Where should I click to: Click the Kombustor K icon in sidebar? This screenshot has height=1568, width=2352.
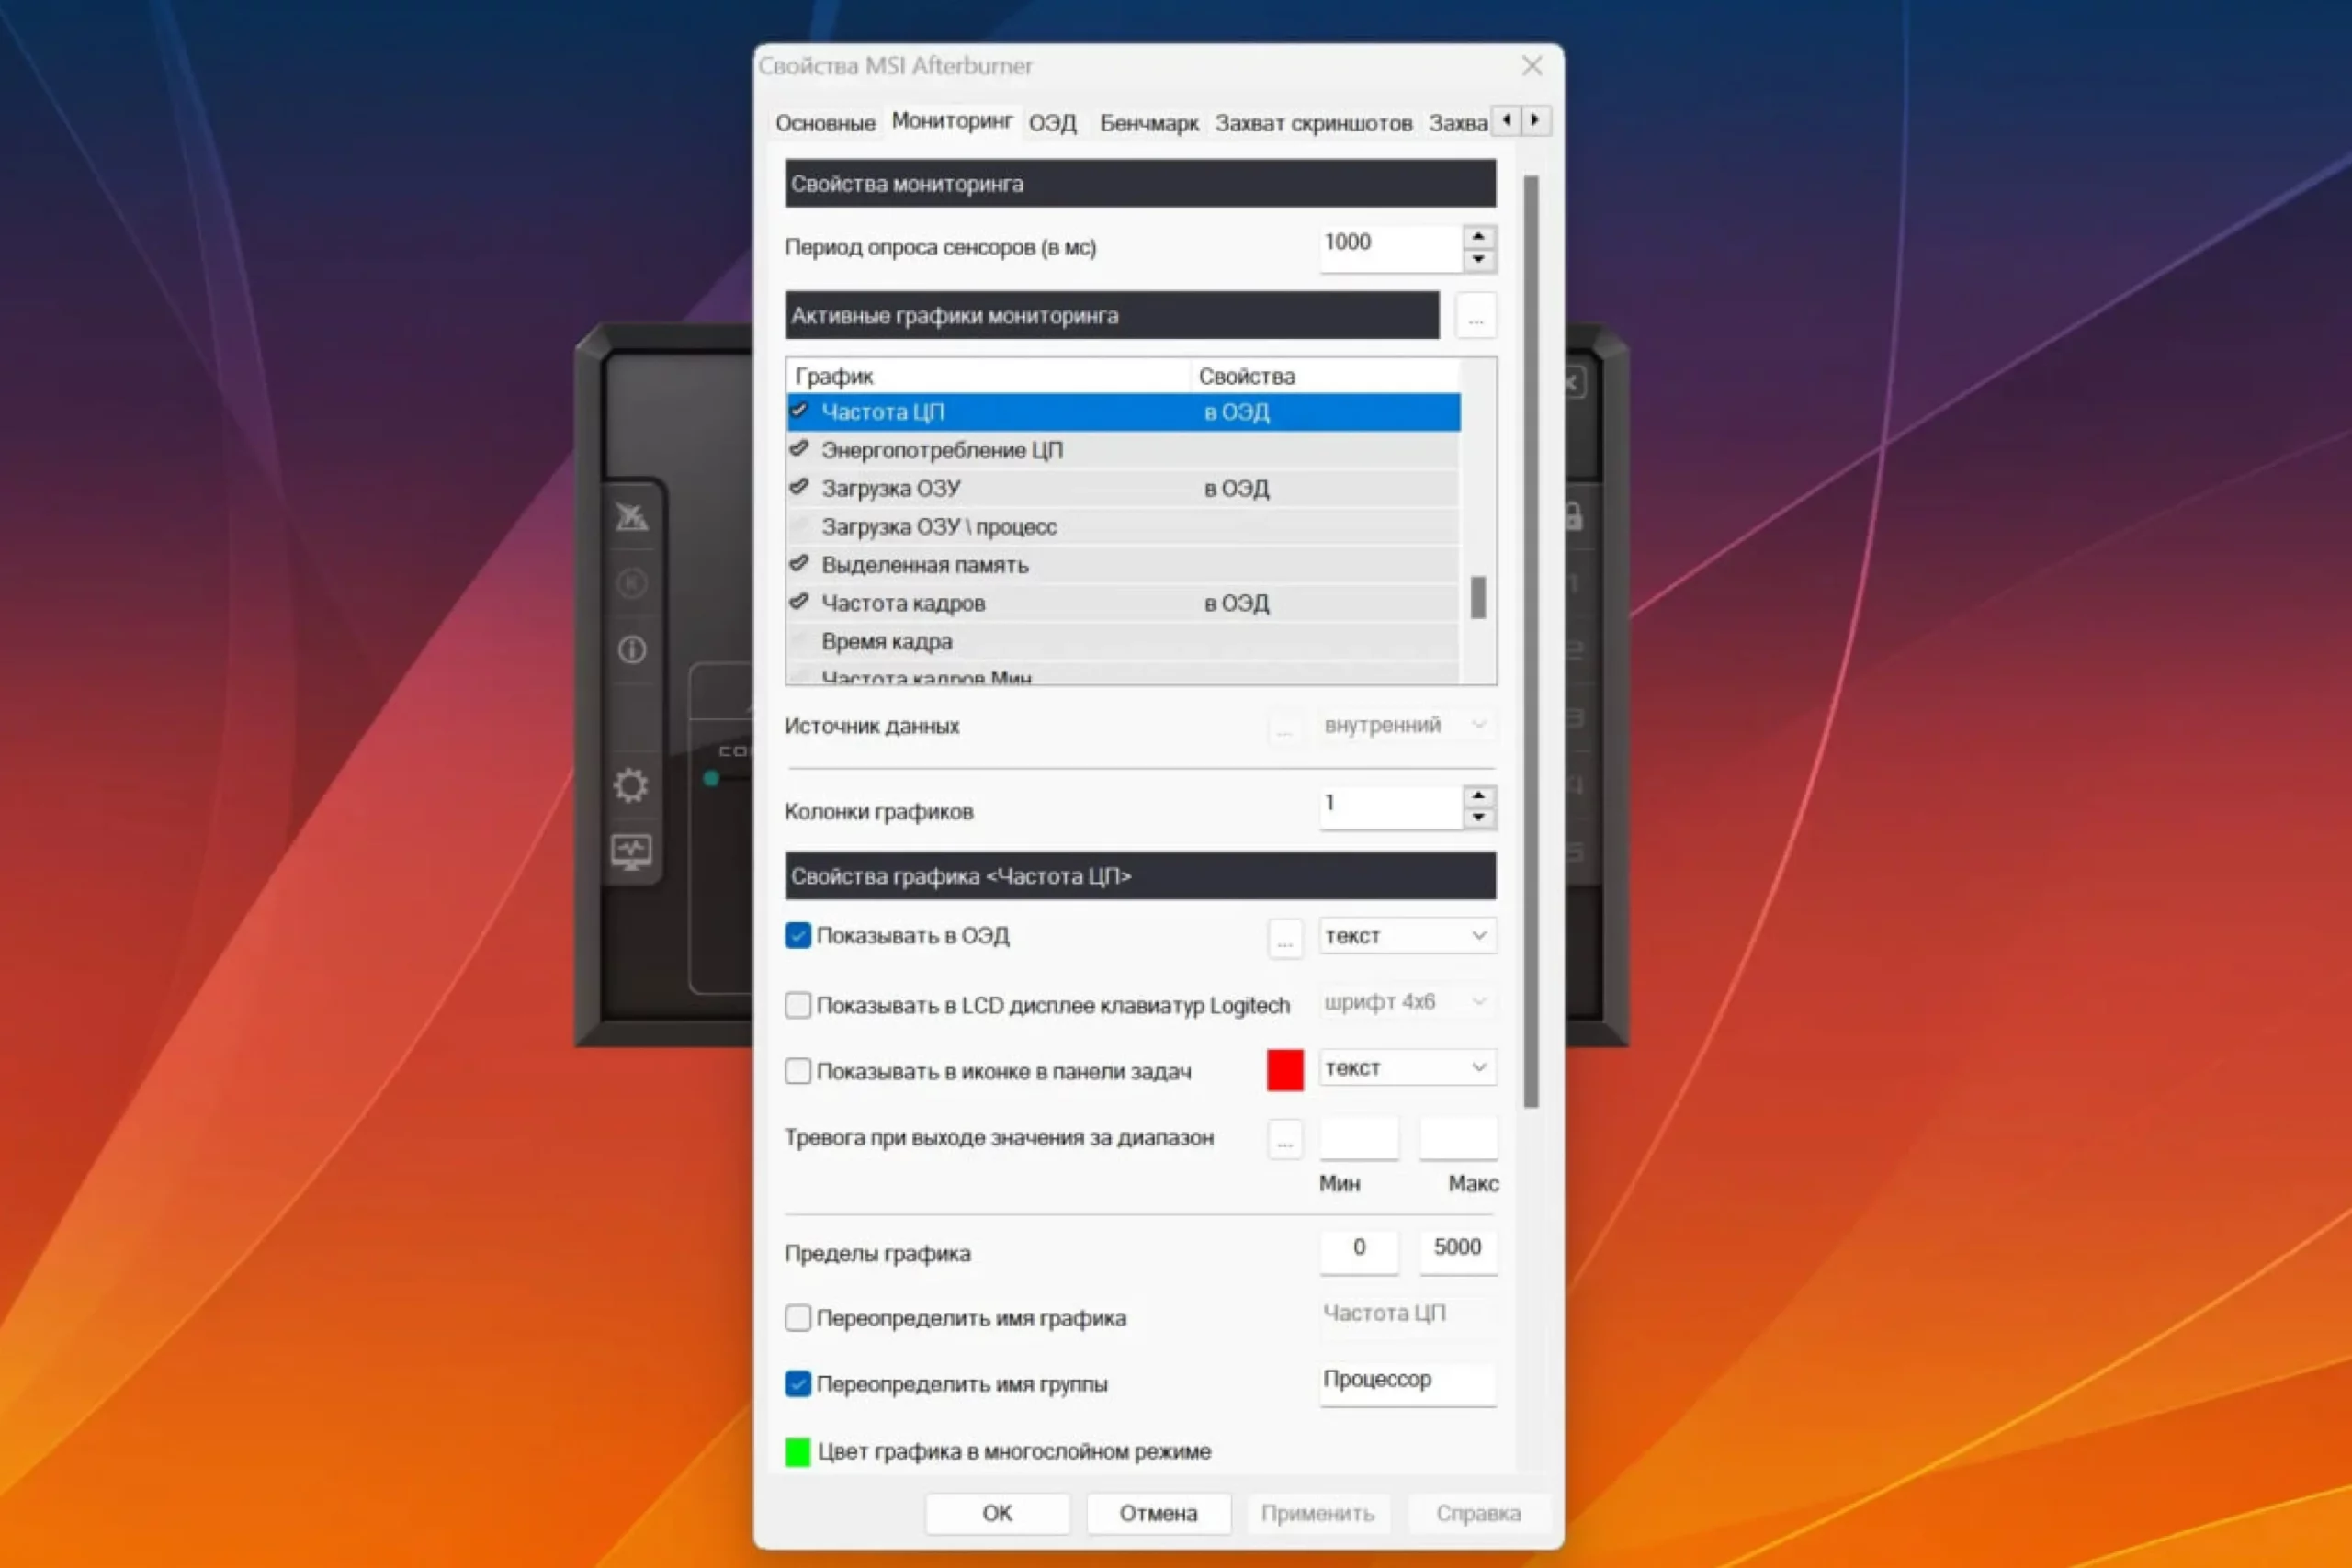coord(631,582)
